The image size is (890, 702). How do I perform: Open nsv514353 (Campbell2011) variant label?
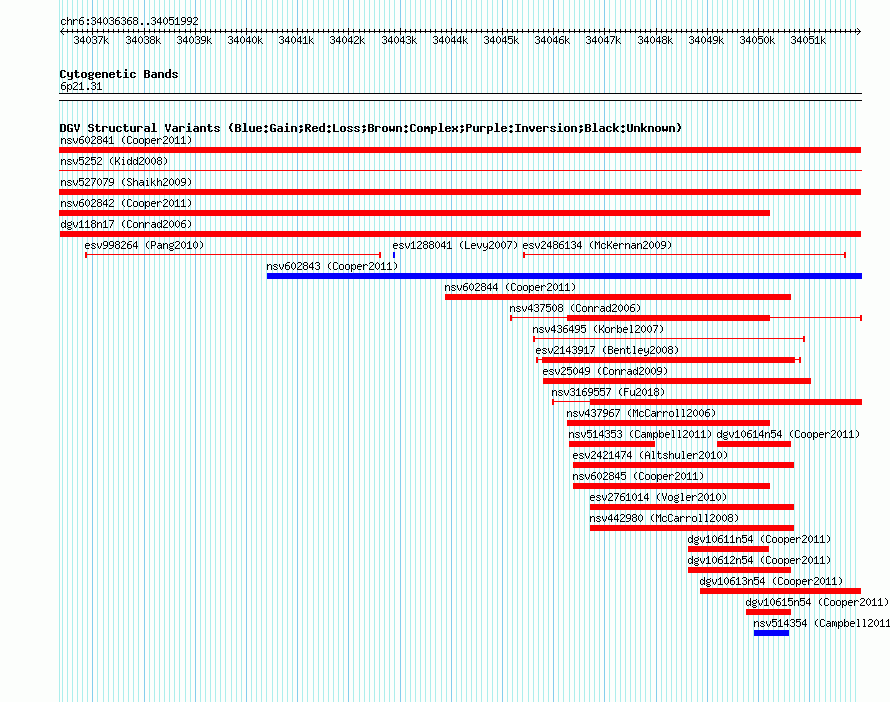coord(640,434)
